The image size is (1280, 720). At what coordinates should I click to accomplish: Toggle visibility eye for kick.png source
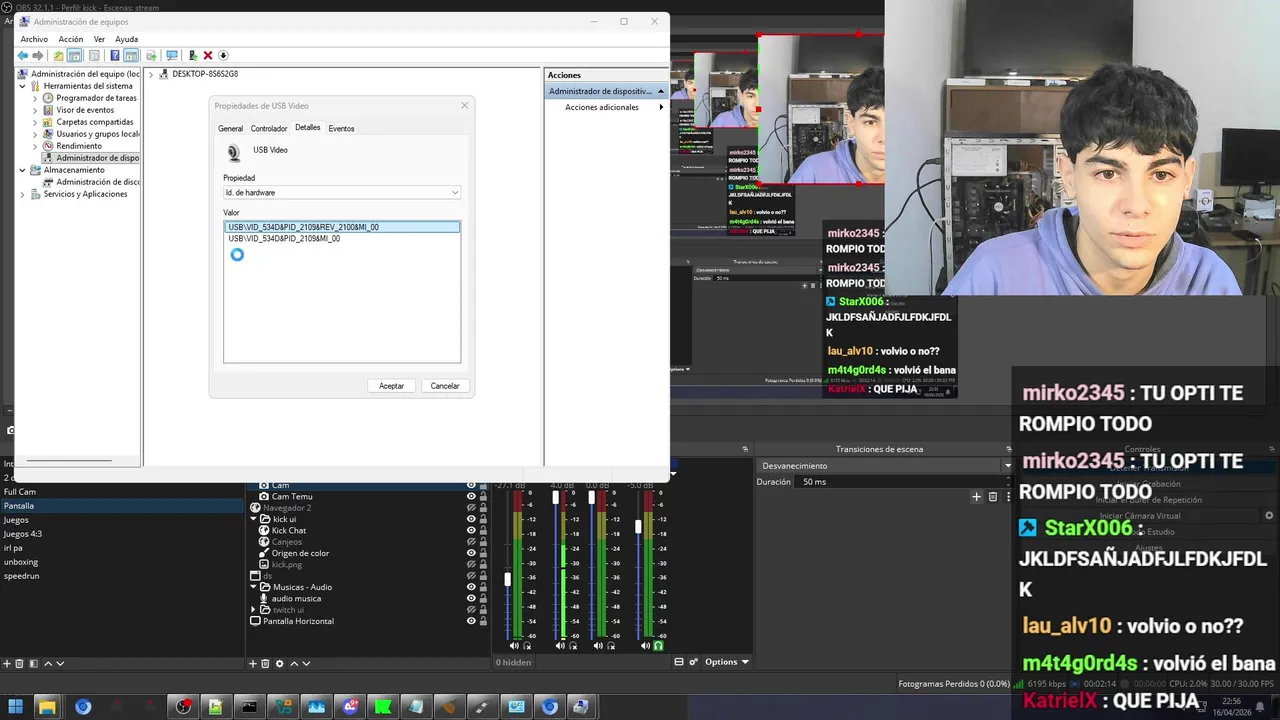[471, 564]
